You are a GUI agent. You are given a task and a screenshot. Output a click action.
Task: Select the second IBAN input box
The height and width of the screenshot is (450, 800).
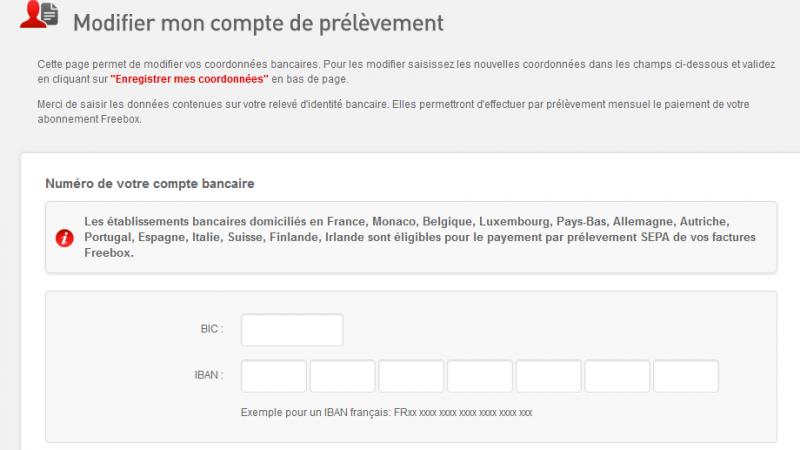point(342,376)
